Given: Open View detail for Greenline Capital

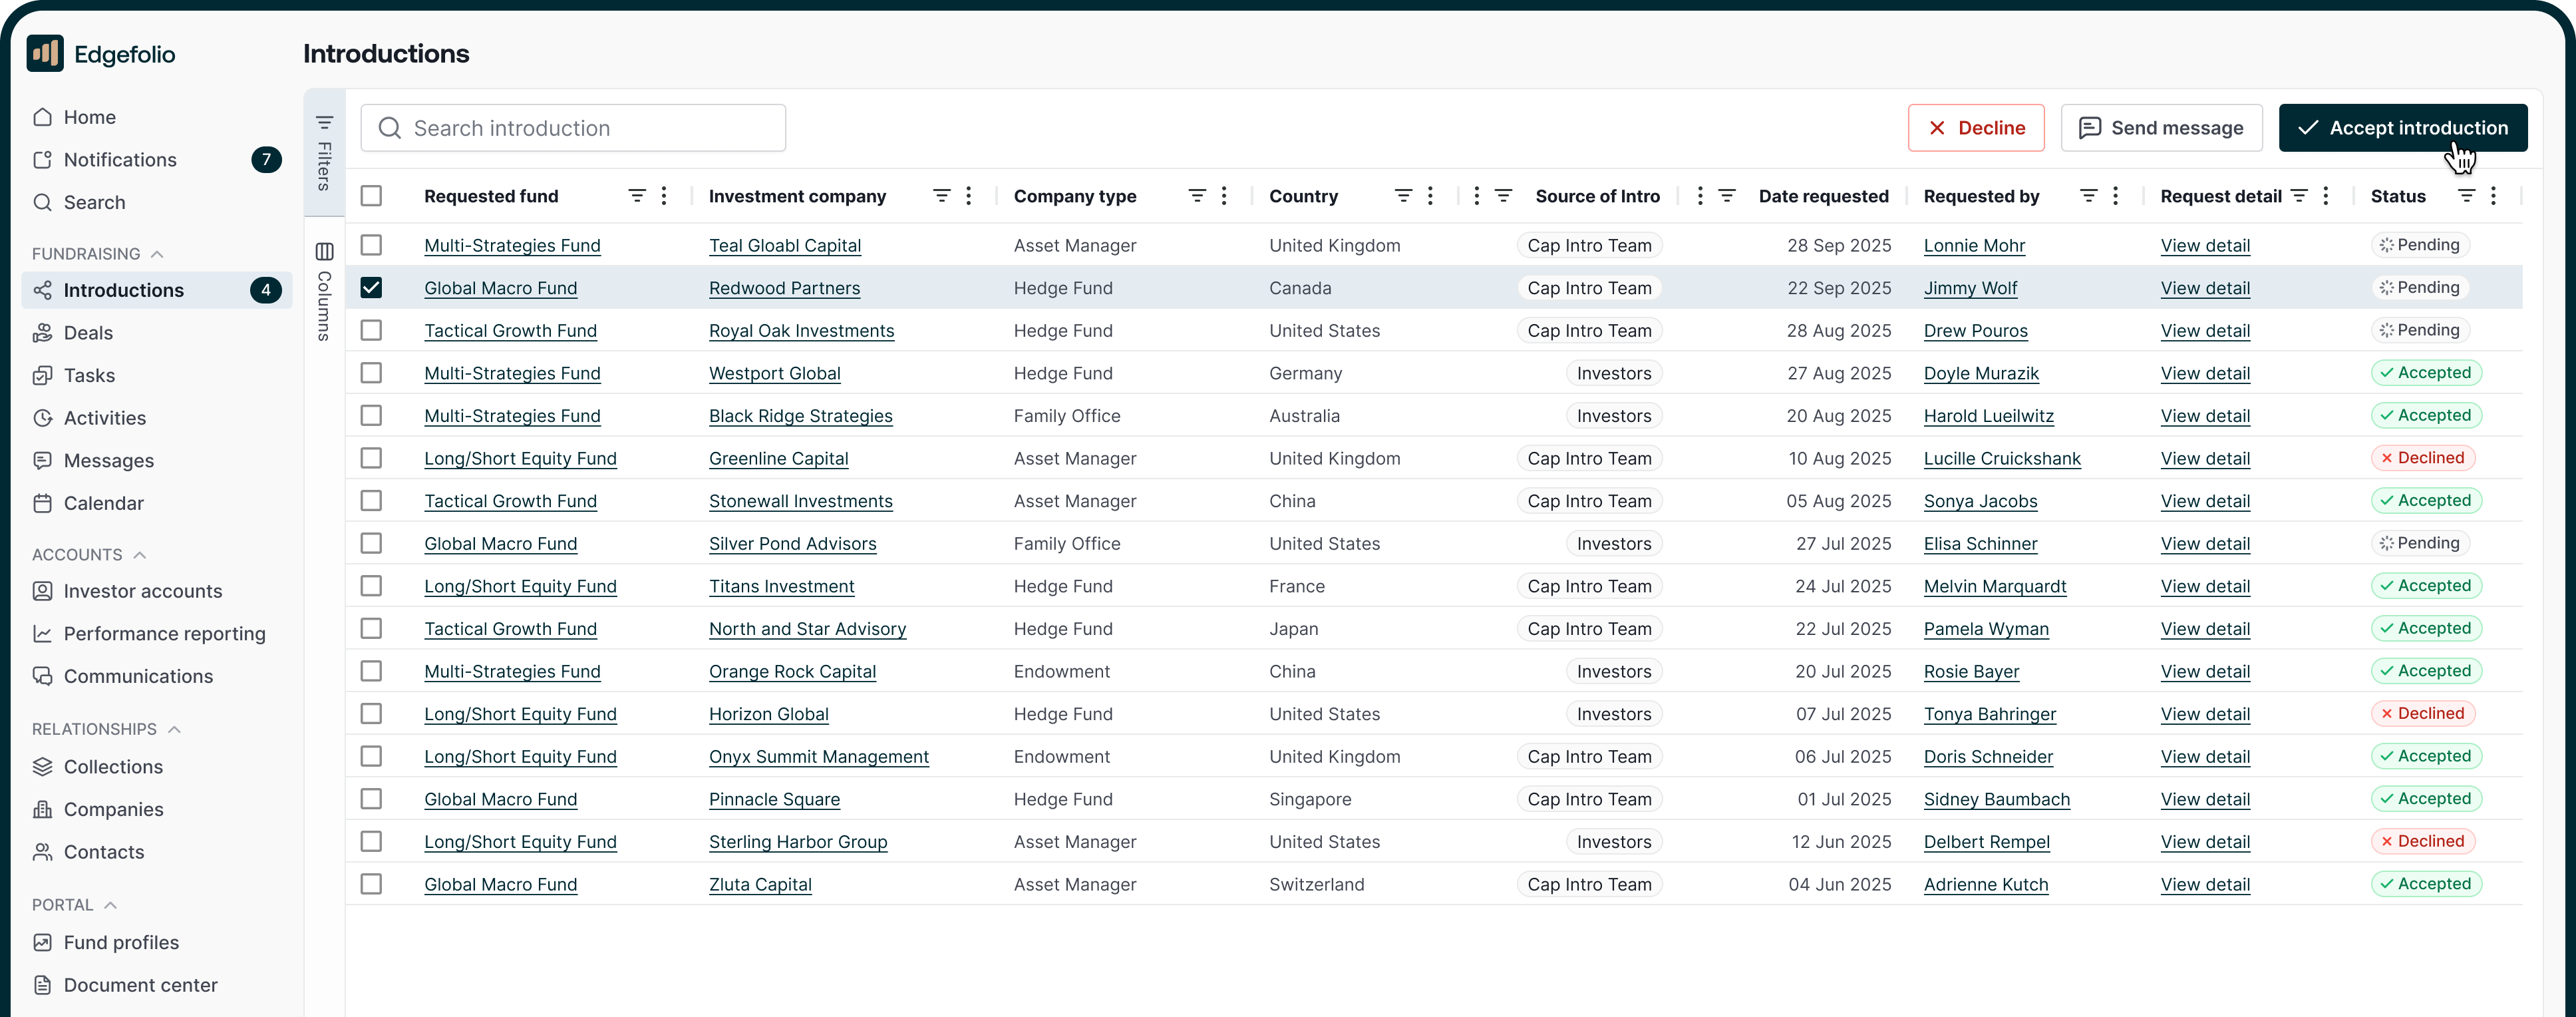Looking at the screenshot, I should tap(2205, 458).
